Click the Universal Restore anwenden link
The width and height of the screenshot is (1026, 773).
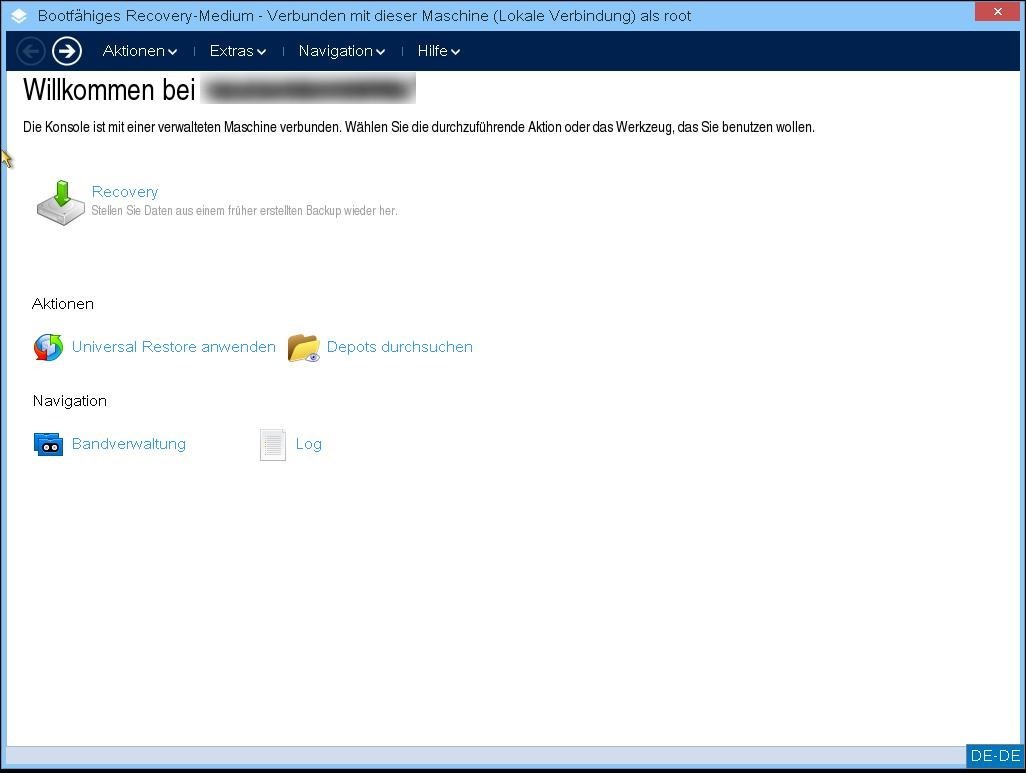tap(173, 347)
